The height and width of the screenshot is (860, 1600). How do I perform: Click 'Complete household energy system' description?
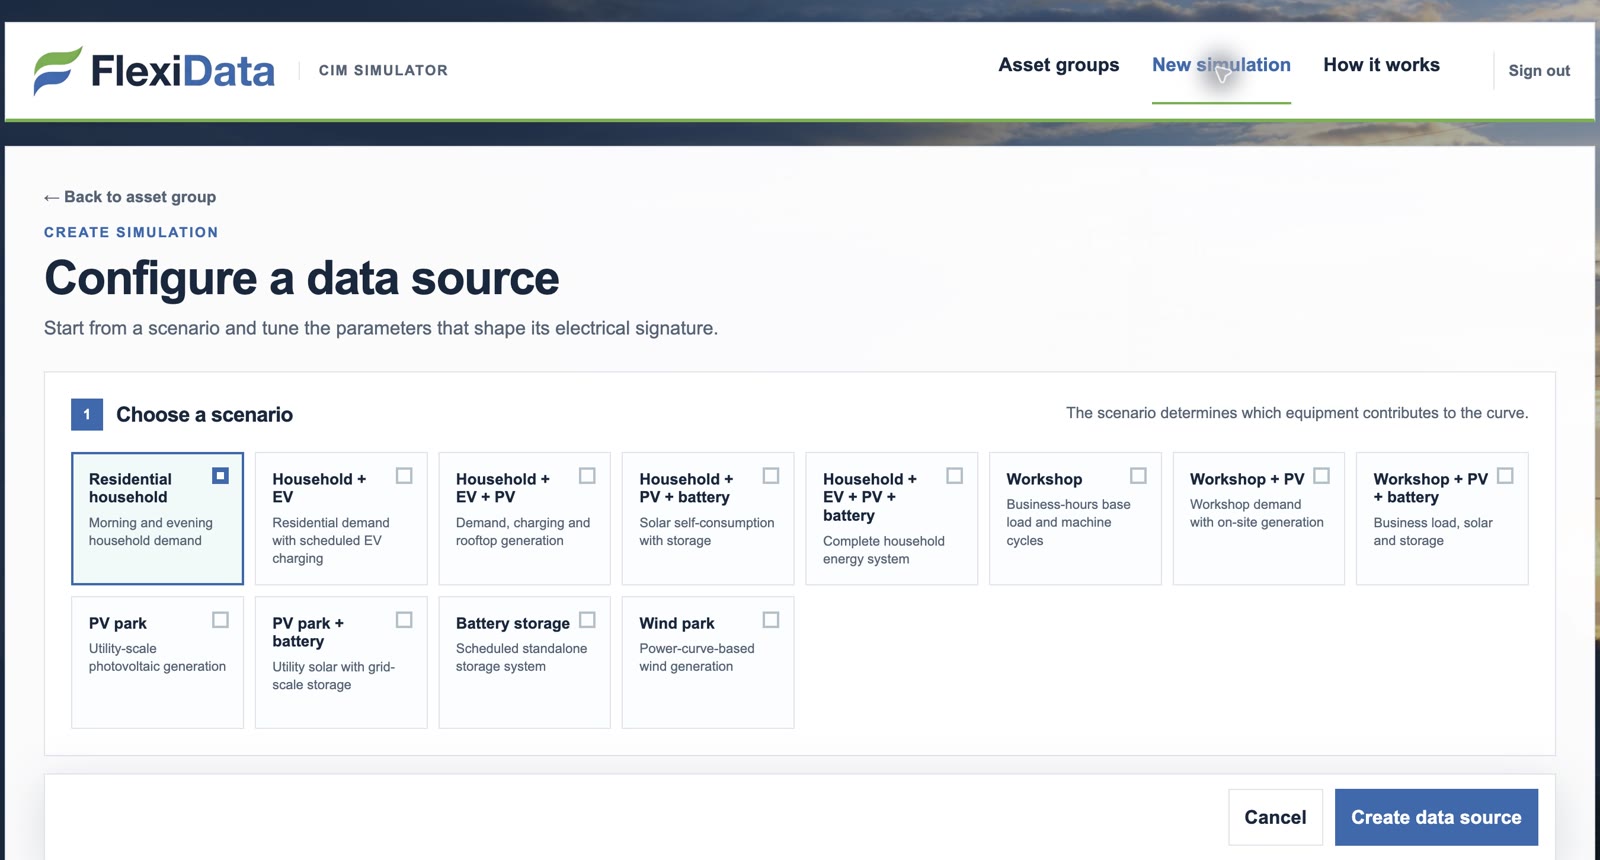pyautogui.click(x=884, y=550)
